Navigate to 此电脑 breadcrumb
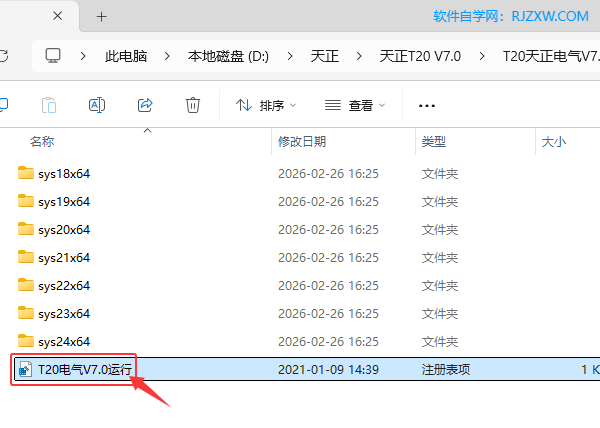600x428 pixels. (x=126, y=56)
